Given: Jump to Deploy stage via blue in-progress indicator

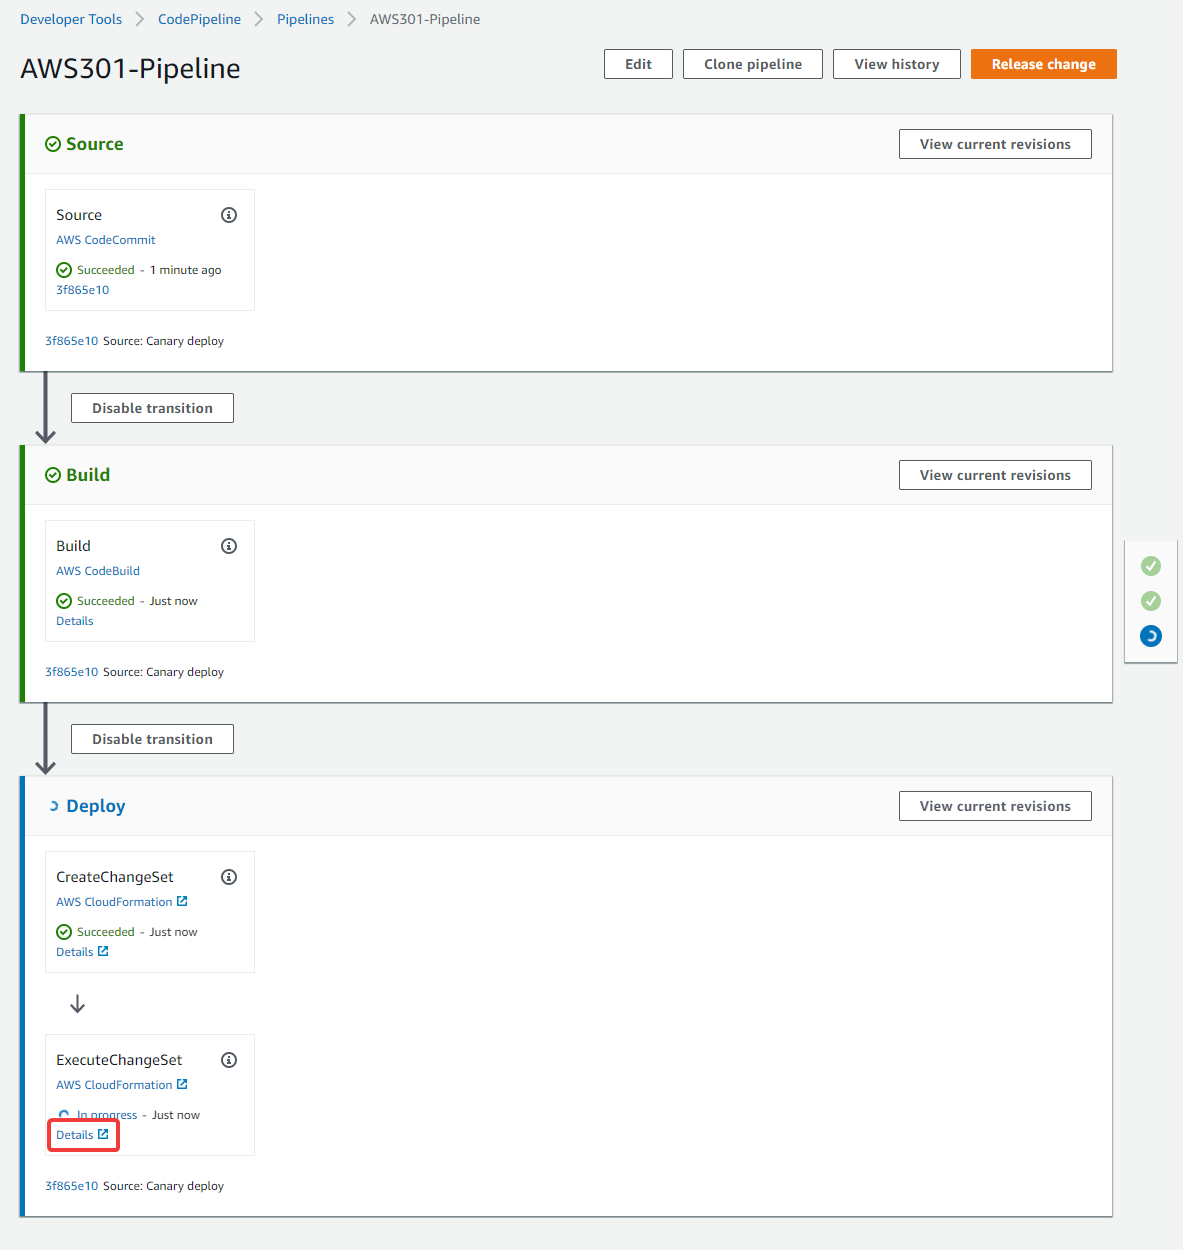Looking at the screenshot, I should coord(1151,636).
